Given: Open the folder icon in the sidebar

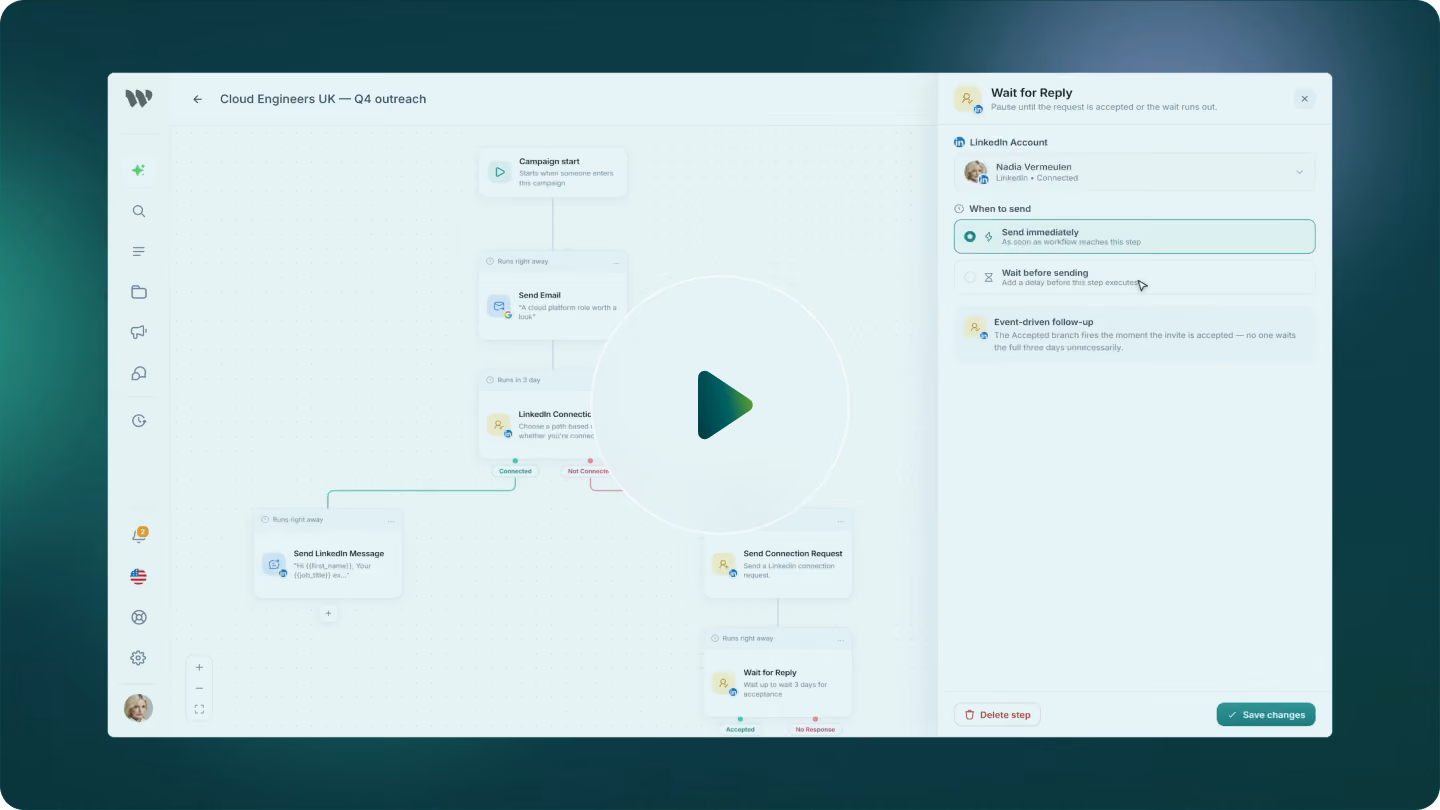Looking at the screenshot, I should click(139, 292).
